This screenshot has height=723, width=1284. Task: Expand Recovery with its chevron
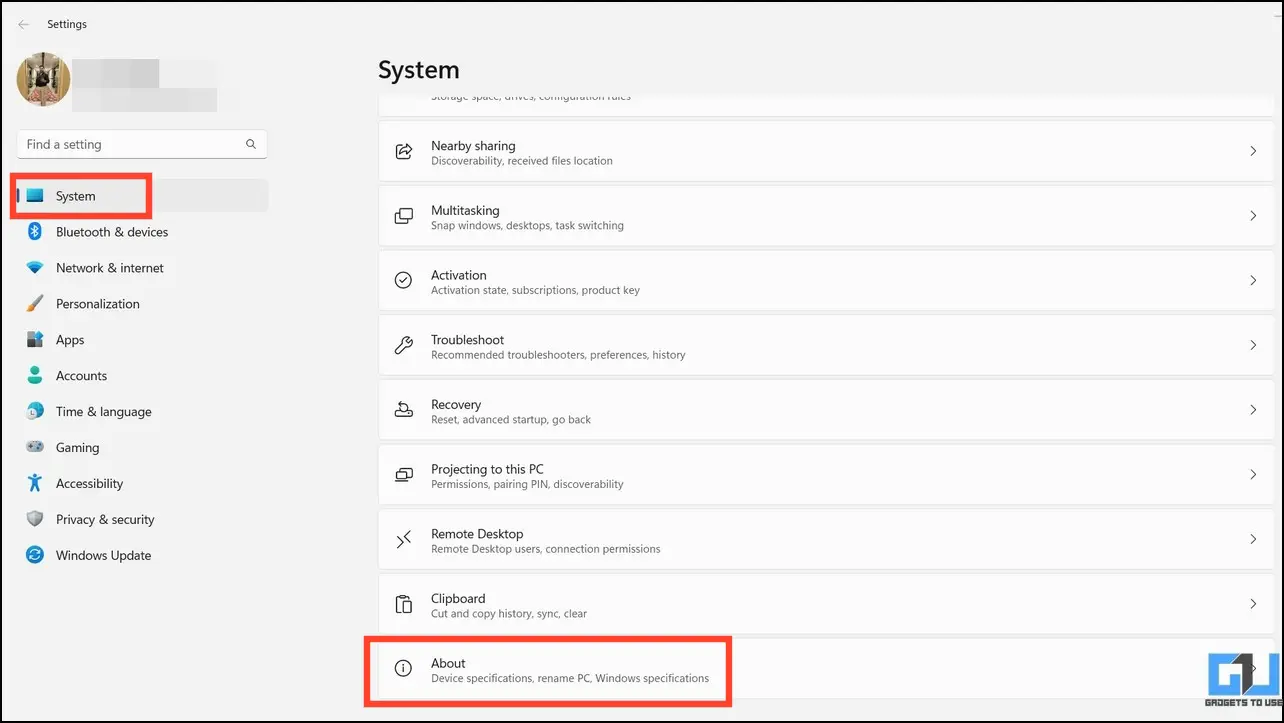(1253, 410)
